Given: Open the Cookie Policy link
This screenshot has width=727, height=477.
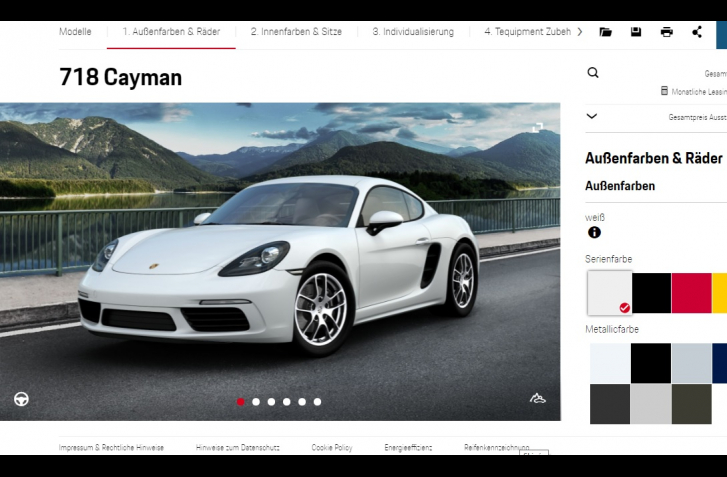Looking at the screenshot, I should [x=332, y=447].
